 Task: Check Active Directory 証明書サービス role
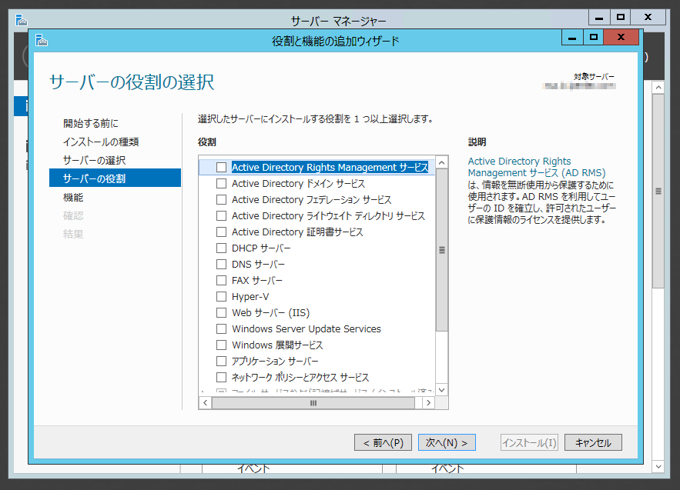221,232
